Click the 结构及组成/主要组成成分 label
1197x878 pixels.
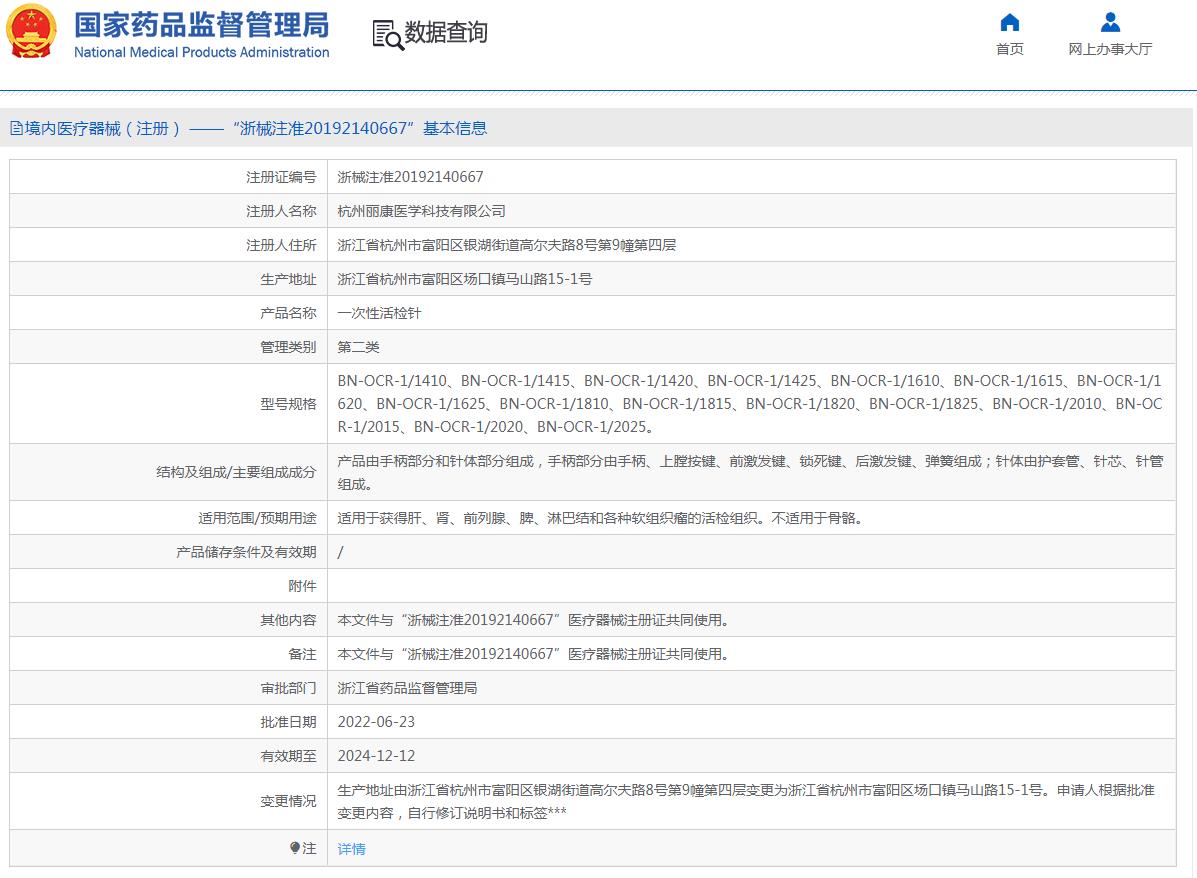236,472
